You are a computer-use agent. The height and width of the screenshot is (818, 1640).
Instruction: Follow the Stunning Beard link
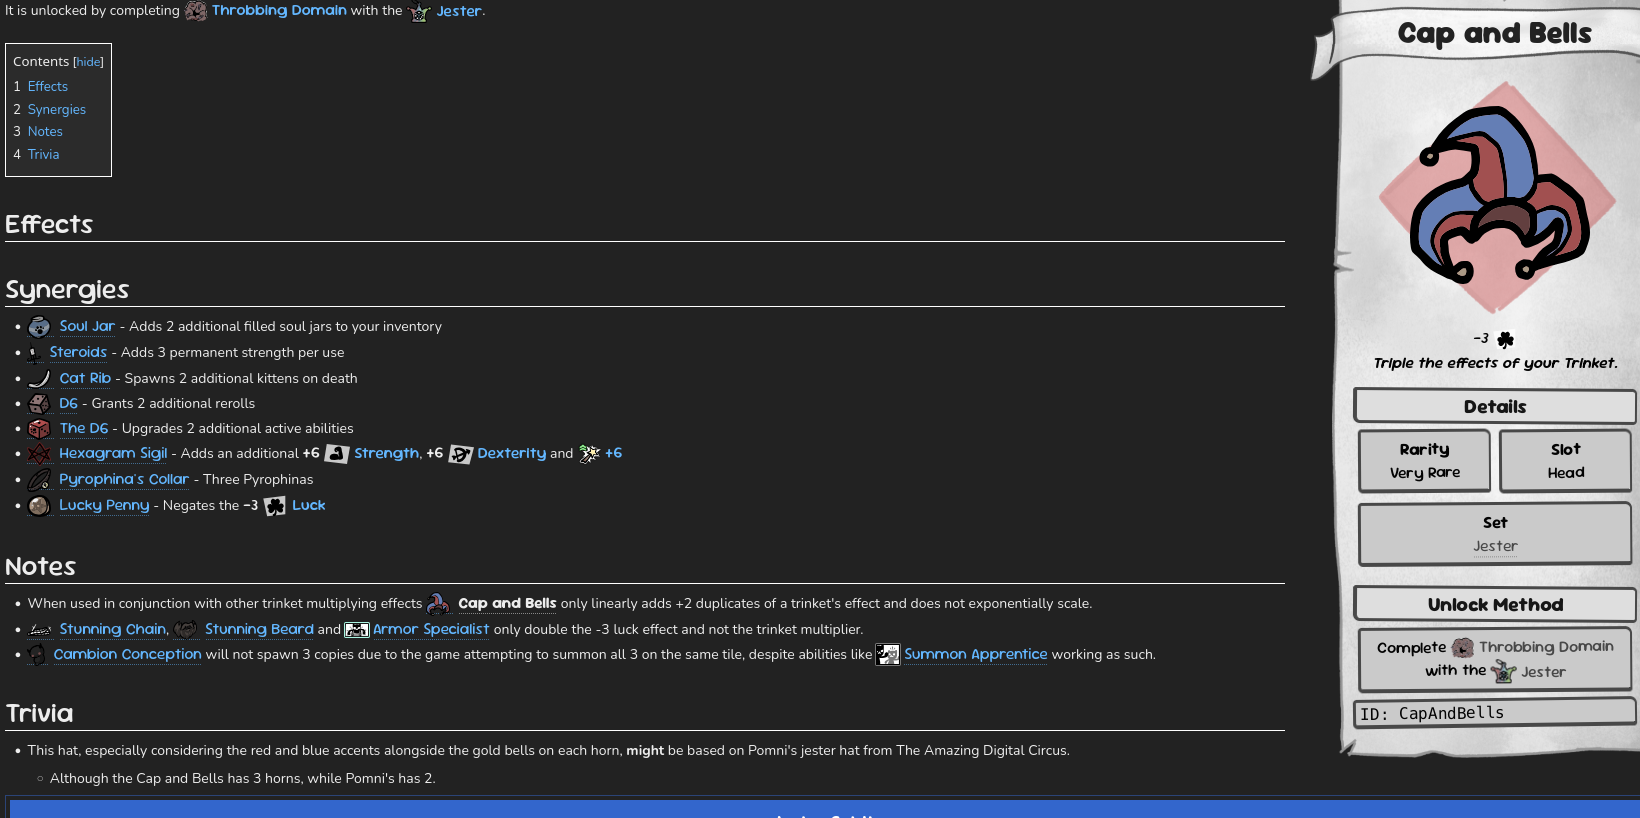click(x=259, y=630)
